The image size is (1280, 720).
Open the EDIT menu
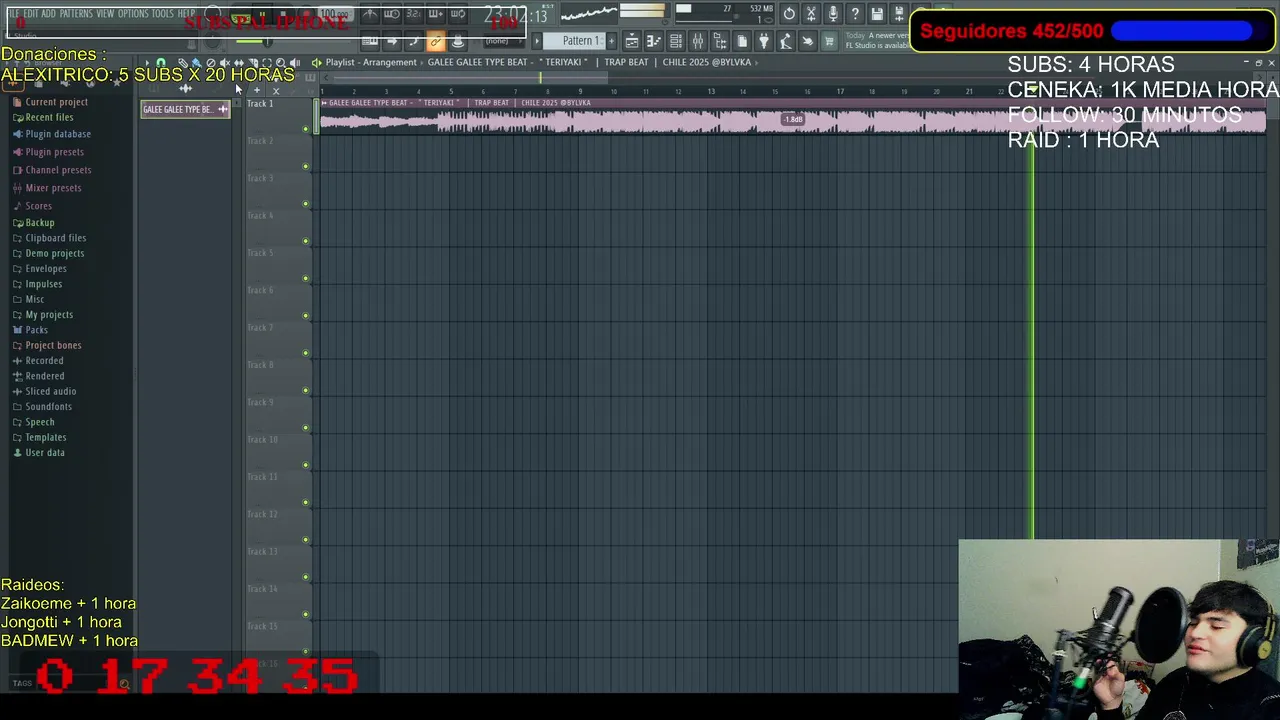[30, 14]
